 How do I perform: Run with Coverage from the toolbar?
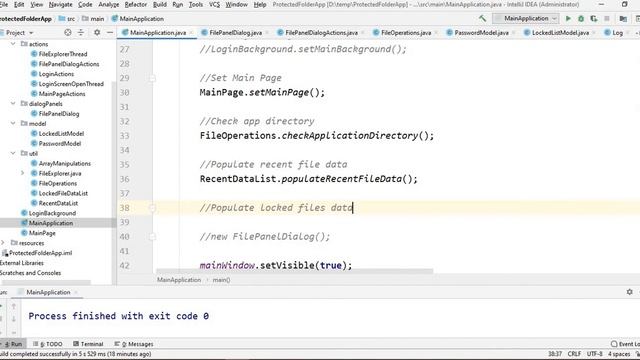(x=594, y=18)
